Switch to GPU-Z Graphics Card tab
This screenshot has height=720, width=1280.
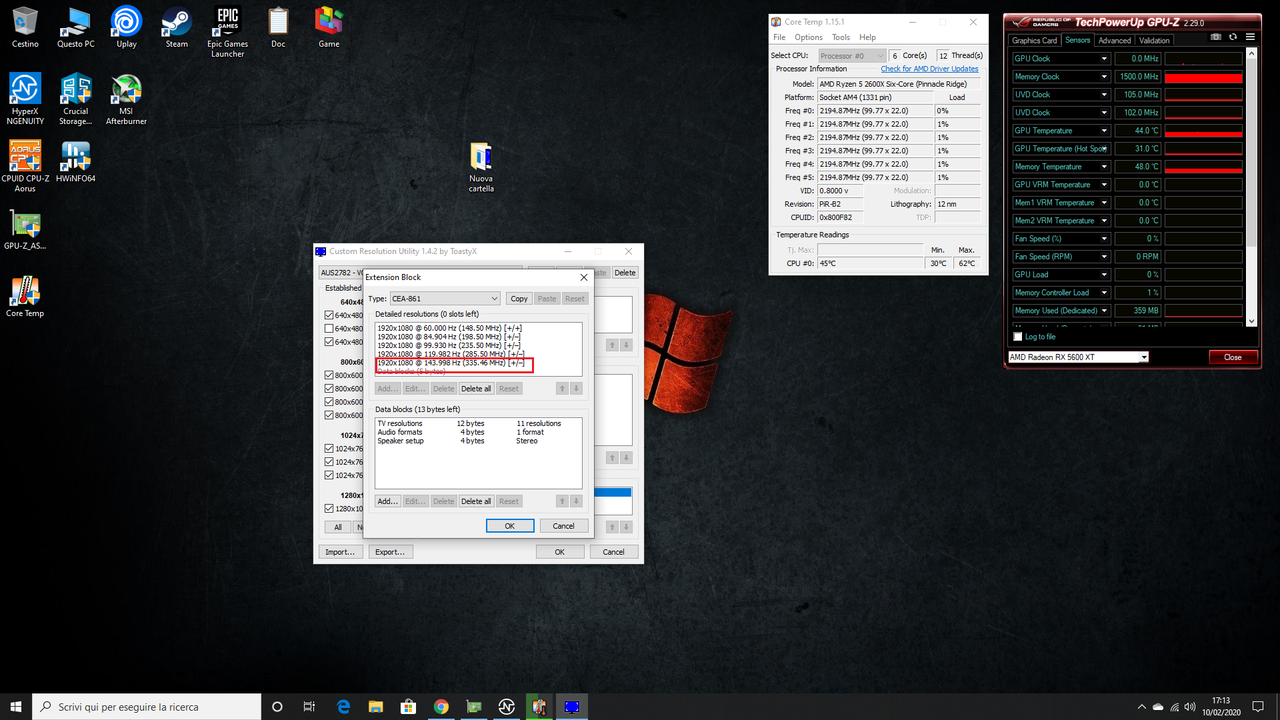[1034, 41]
